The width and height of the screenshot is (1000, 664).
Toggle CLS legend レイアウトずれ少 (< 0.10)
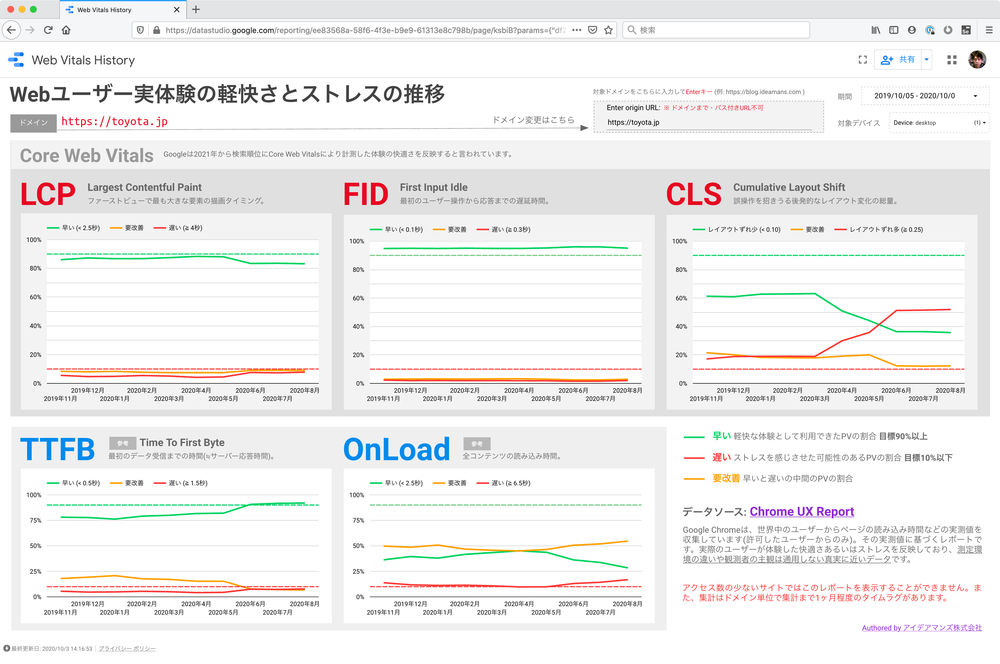pos(737,230)
